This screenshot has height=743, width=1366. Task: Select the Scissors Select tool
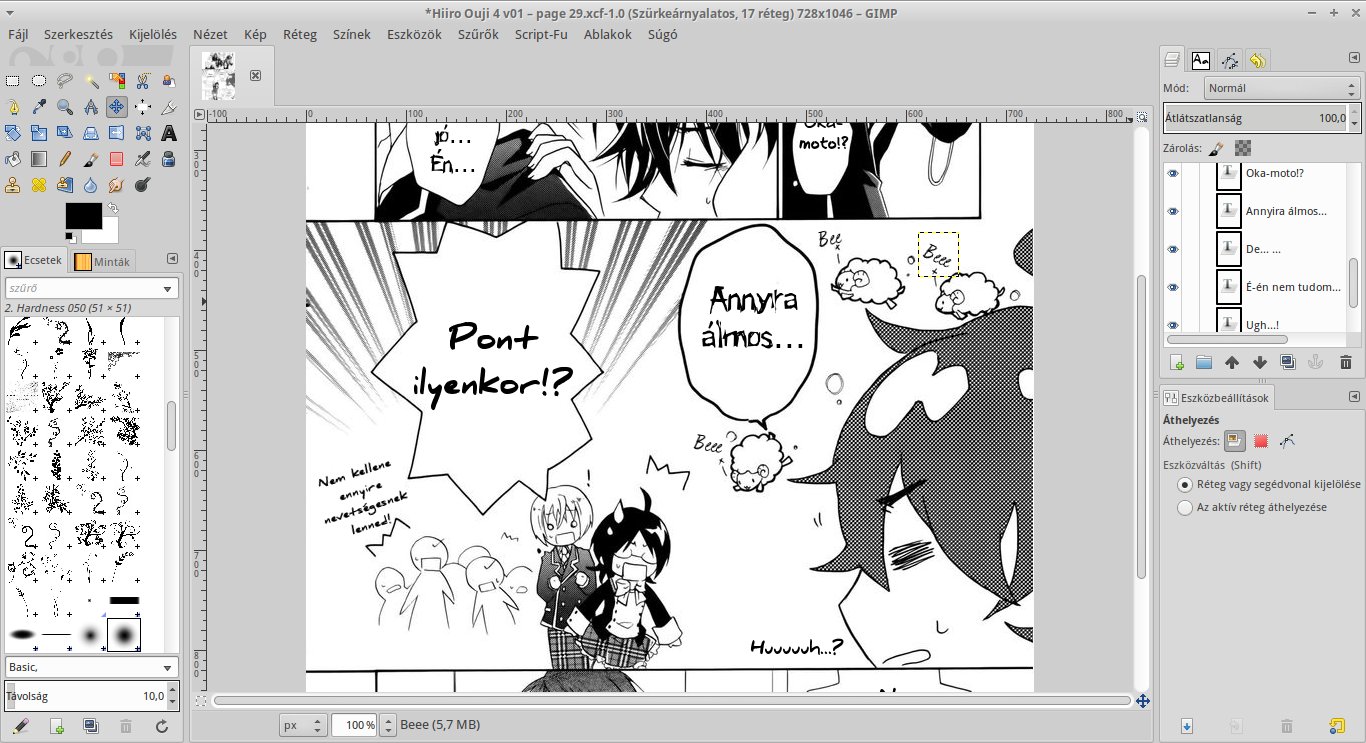coord(143,81)
